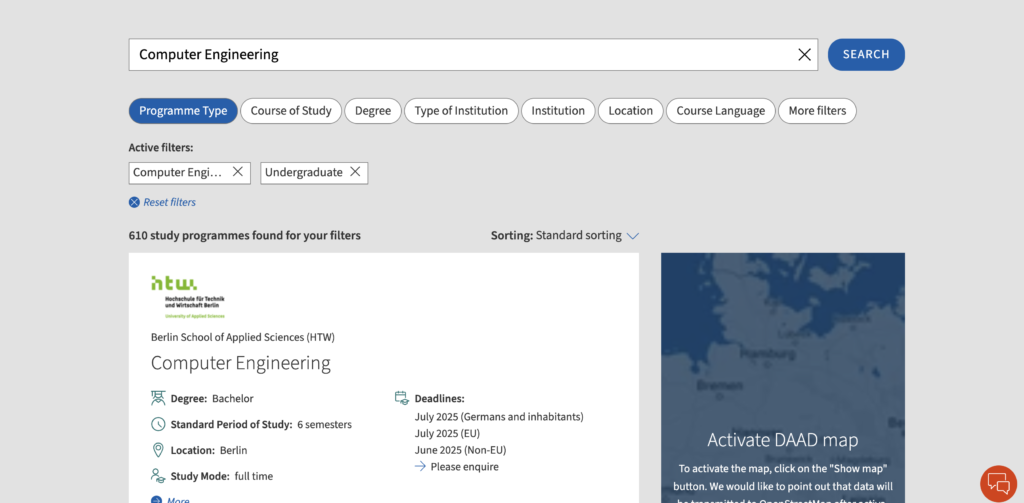Viewport: 1024px width, 503px height.
Task: Expand the Standard sorting dropdown
Action: 565,236
